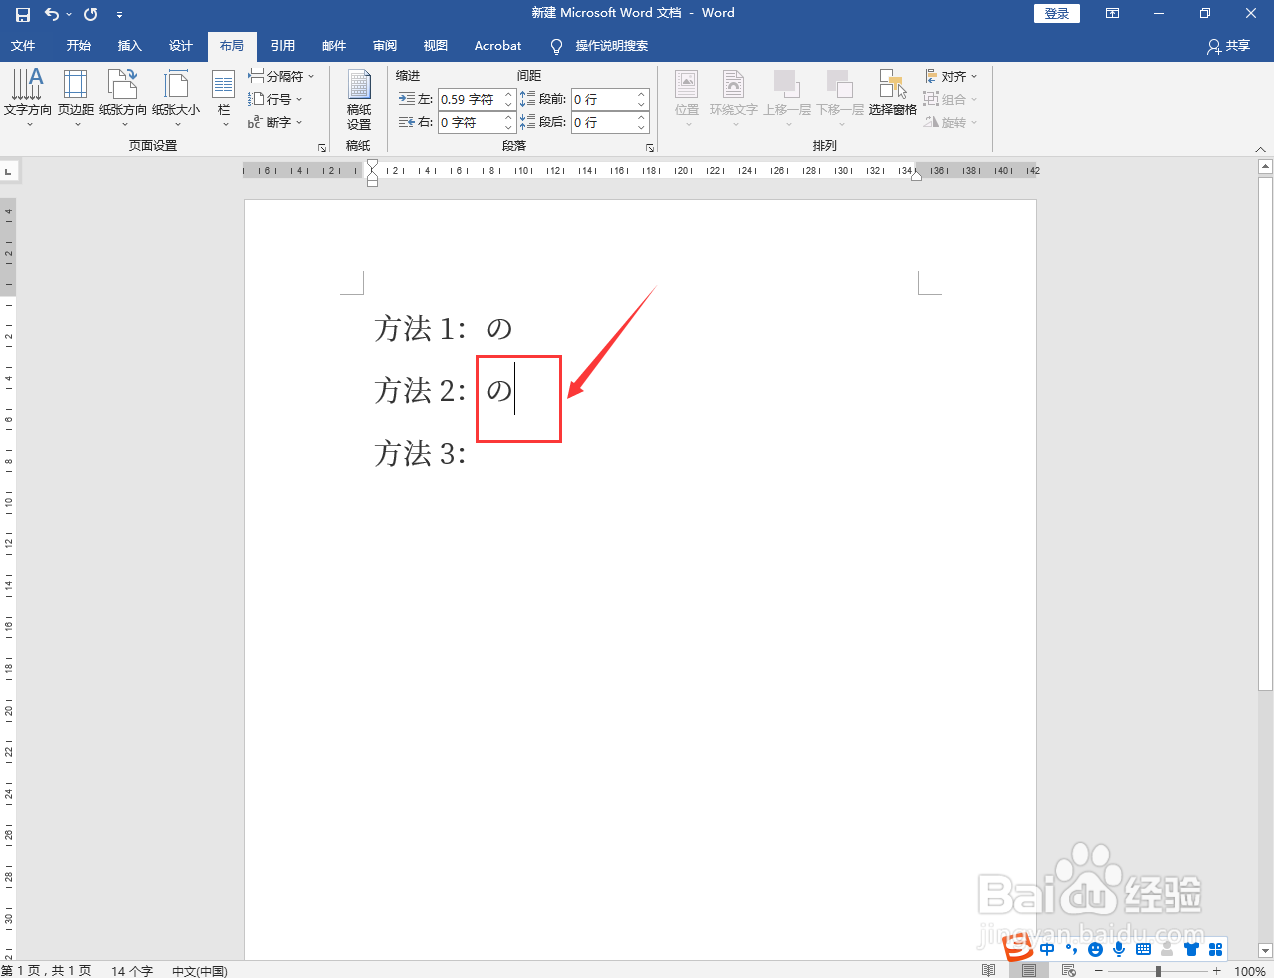Click the Sogou input method logo
The image size is (1274, 978).
click(x=1017, y=948)
